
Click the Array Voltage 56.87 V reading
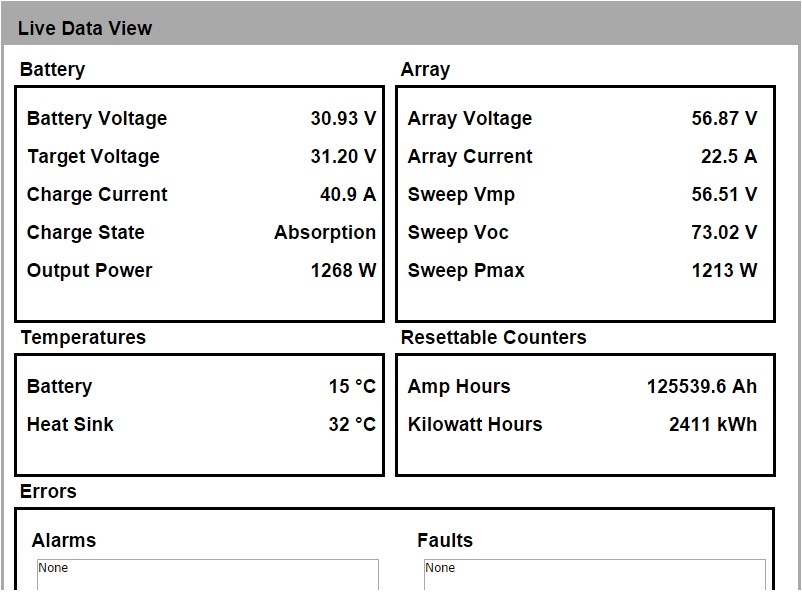(x=724, y=118)
